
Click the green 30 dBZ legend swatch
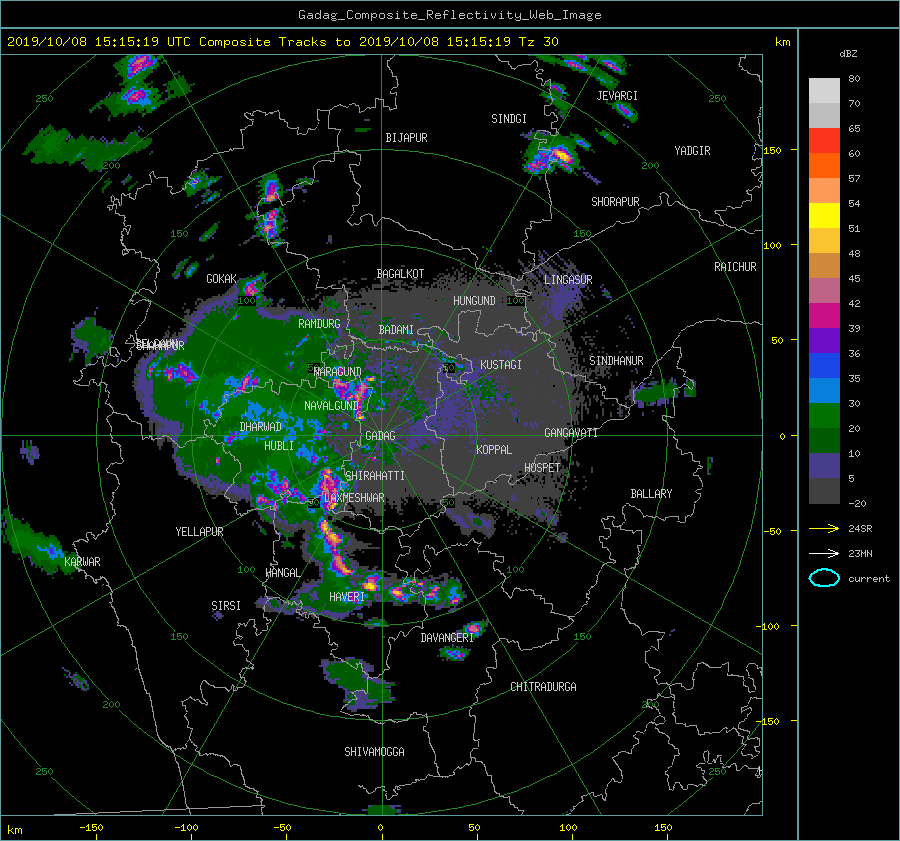[x=824, y=415]
